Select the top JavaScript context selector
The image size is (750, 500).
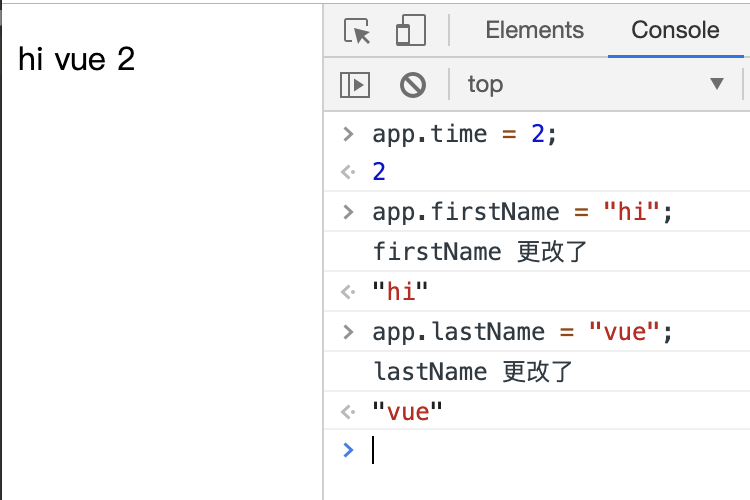pos(596,84)
